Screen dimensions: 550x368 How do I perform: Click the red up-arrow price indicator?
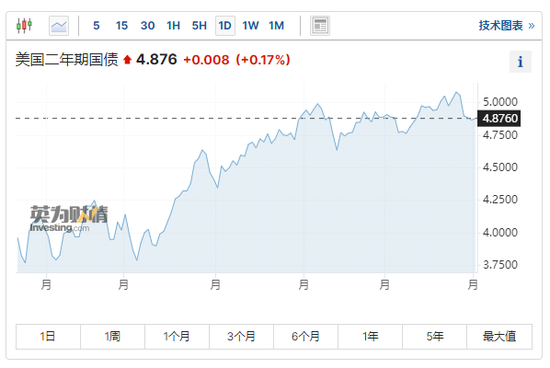[127, 60]
